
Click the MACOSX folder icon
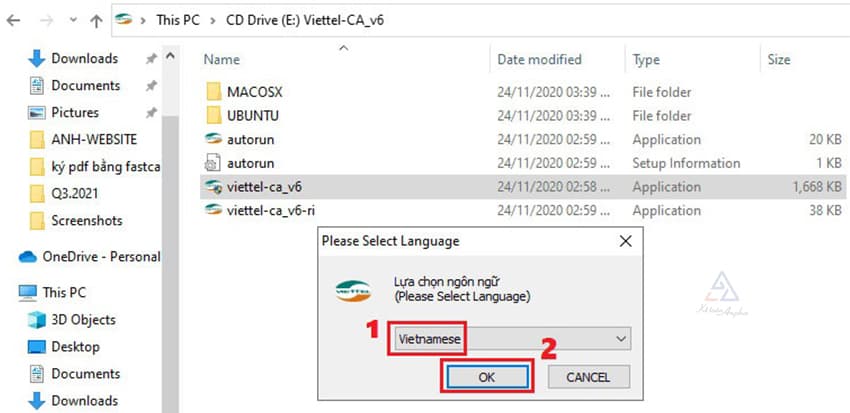click(212, 92)
